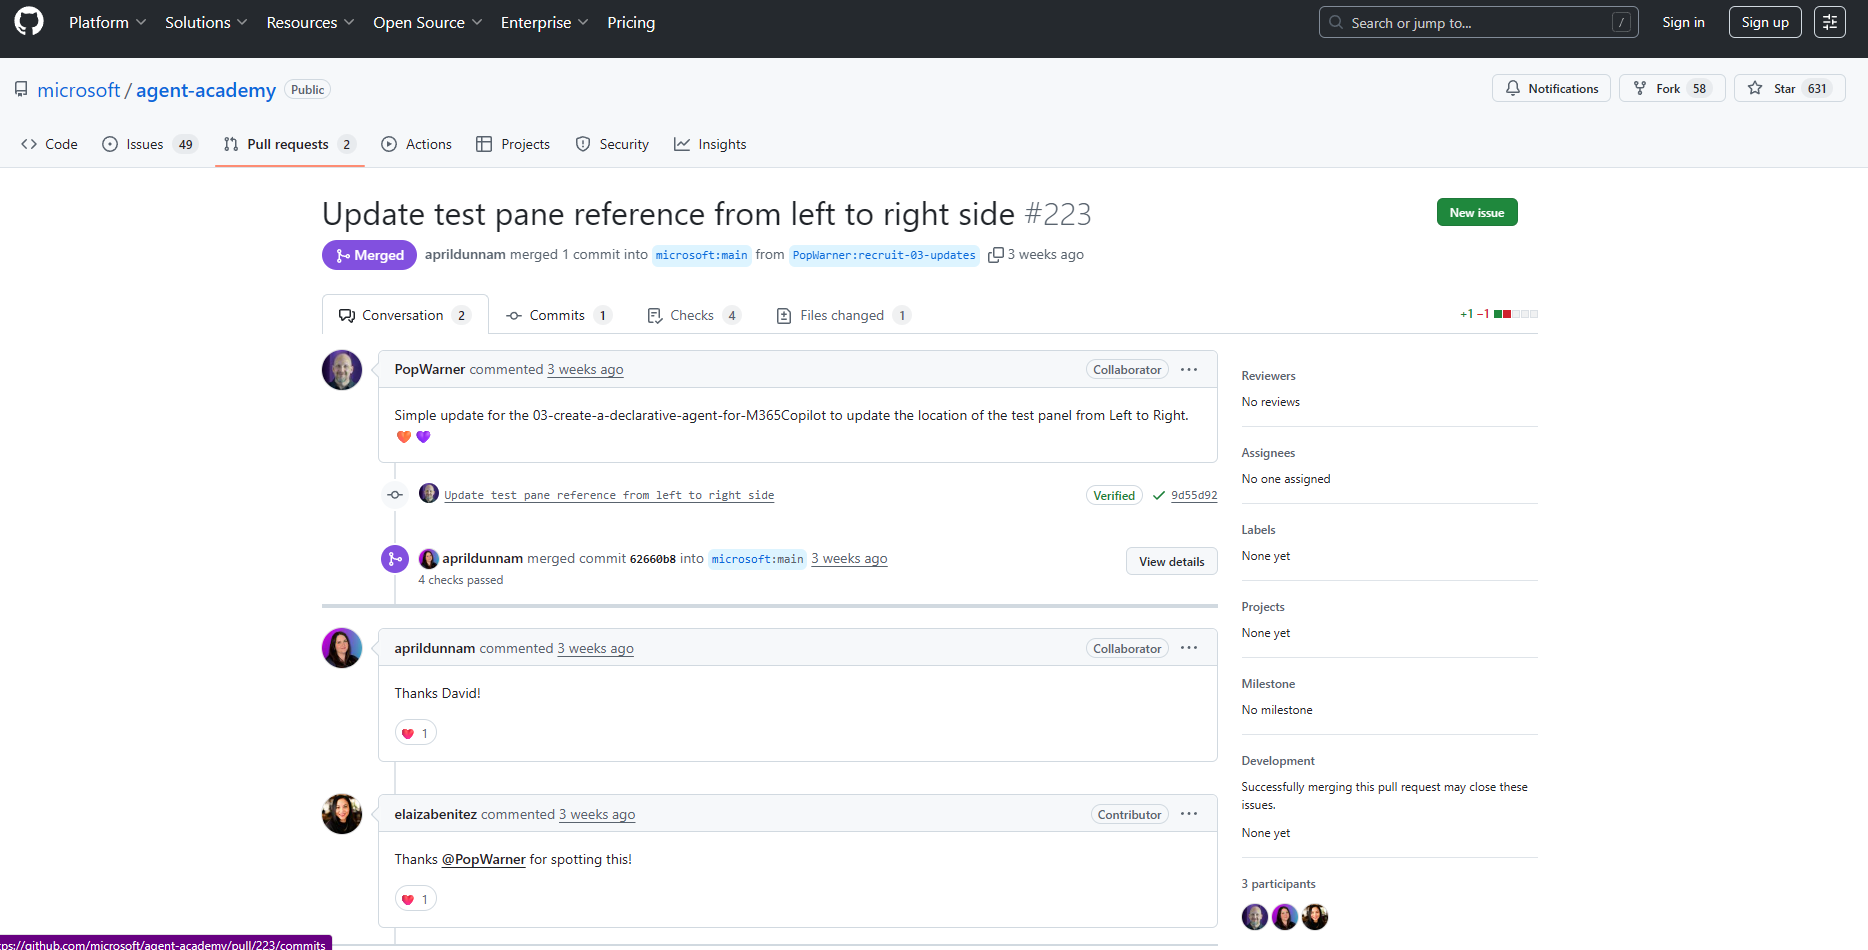The image size is (1868, 950).
Task: Focus the Search or jump to field
Action: (1478, 22)
